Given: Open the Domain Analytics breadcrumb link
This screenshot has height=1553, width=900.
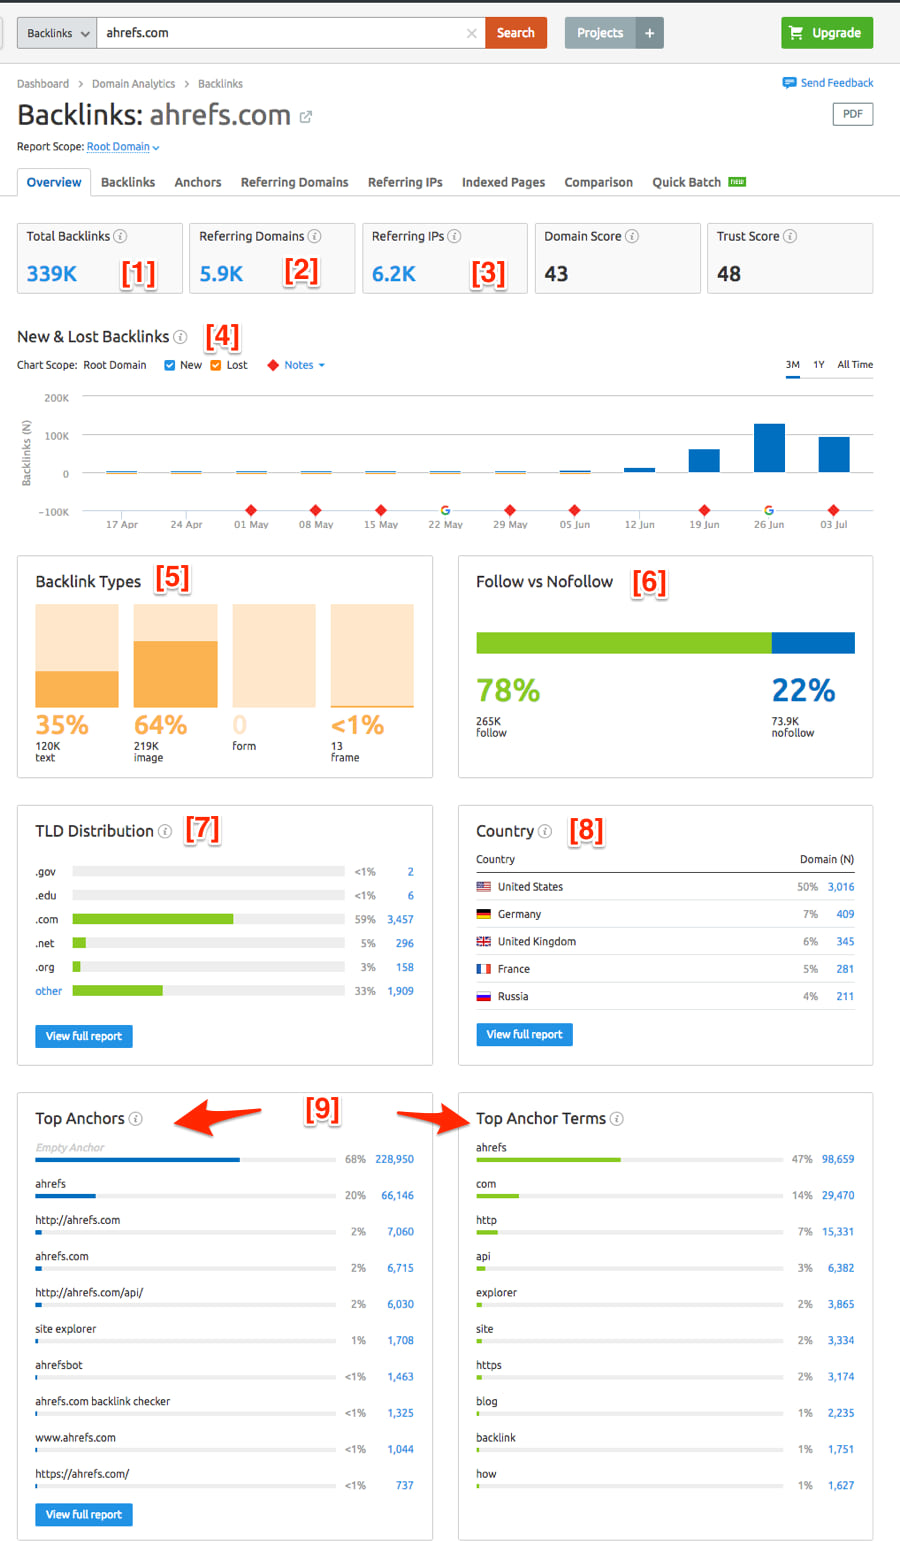Looking at the screenshot, I should click(133, 84).
